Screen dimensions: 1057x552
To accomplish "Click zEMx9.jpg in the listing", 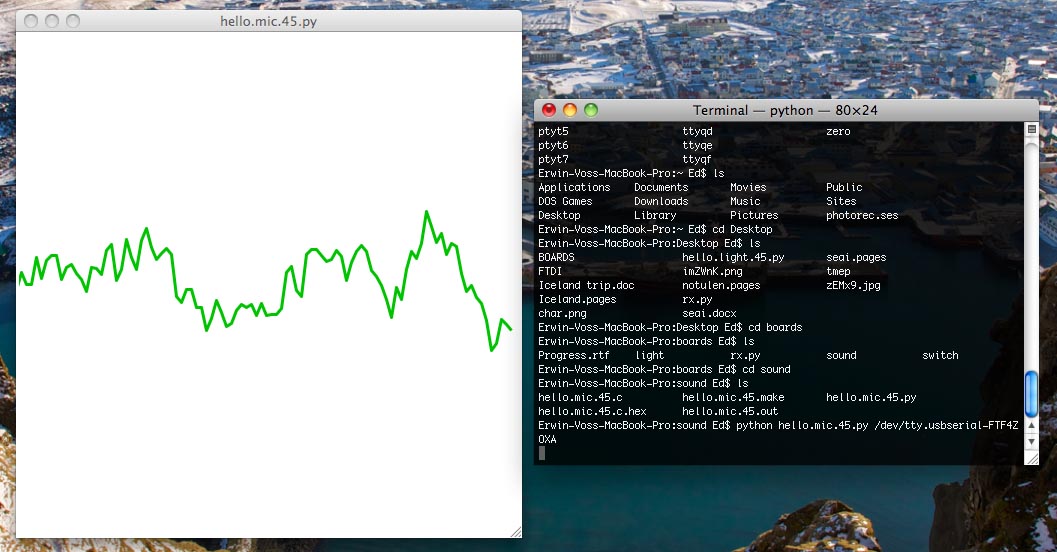I will (x=853, y=286).
